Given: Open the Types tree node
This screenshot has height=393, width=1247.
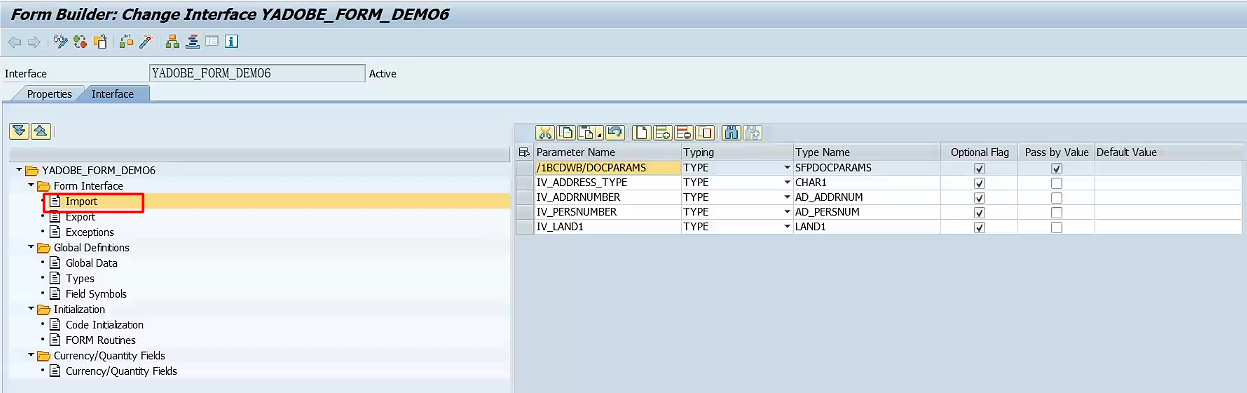Looking at the screenshot, I should [x=80, y=279].
